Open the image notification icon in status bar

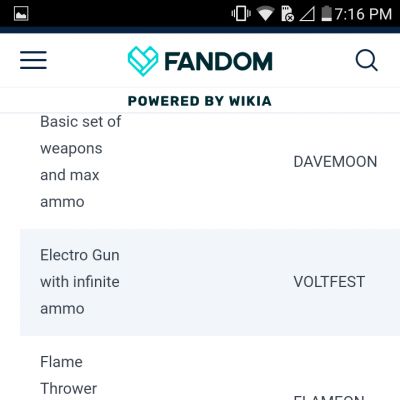tap(21, 14)
